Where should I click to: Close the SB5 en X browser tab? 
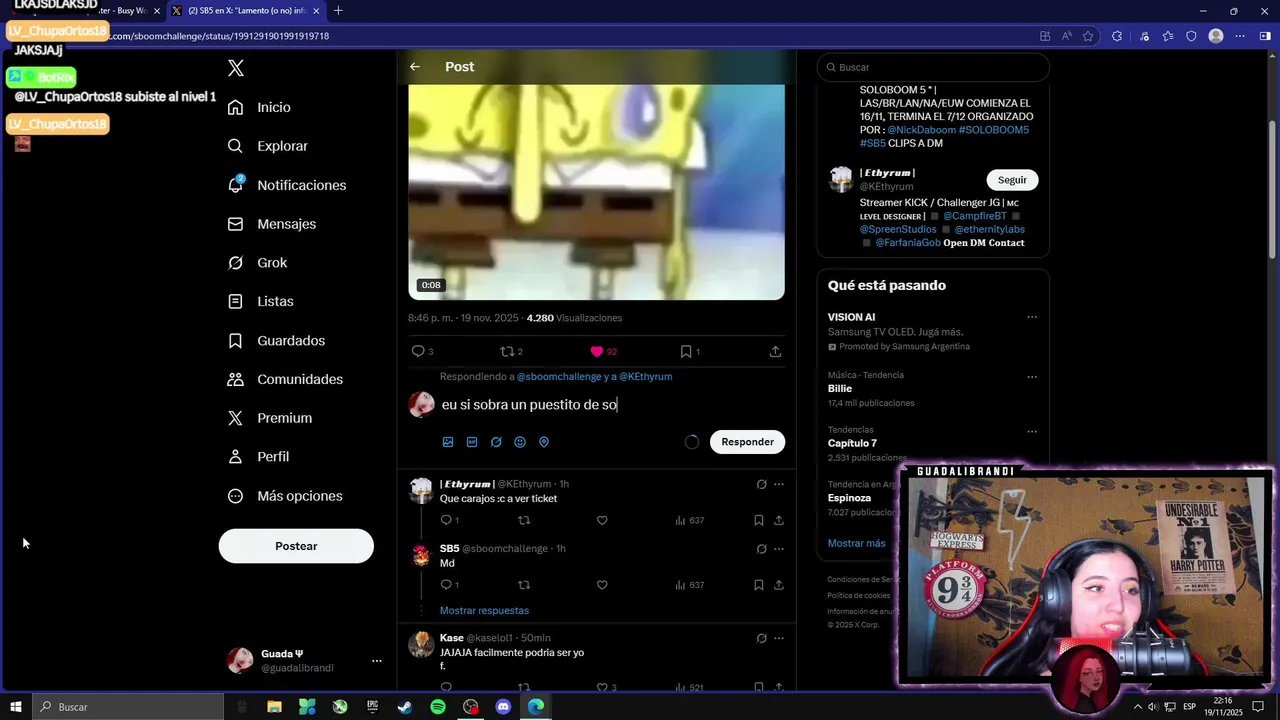(317, 11)
